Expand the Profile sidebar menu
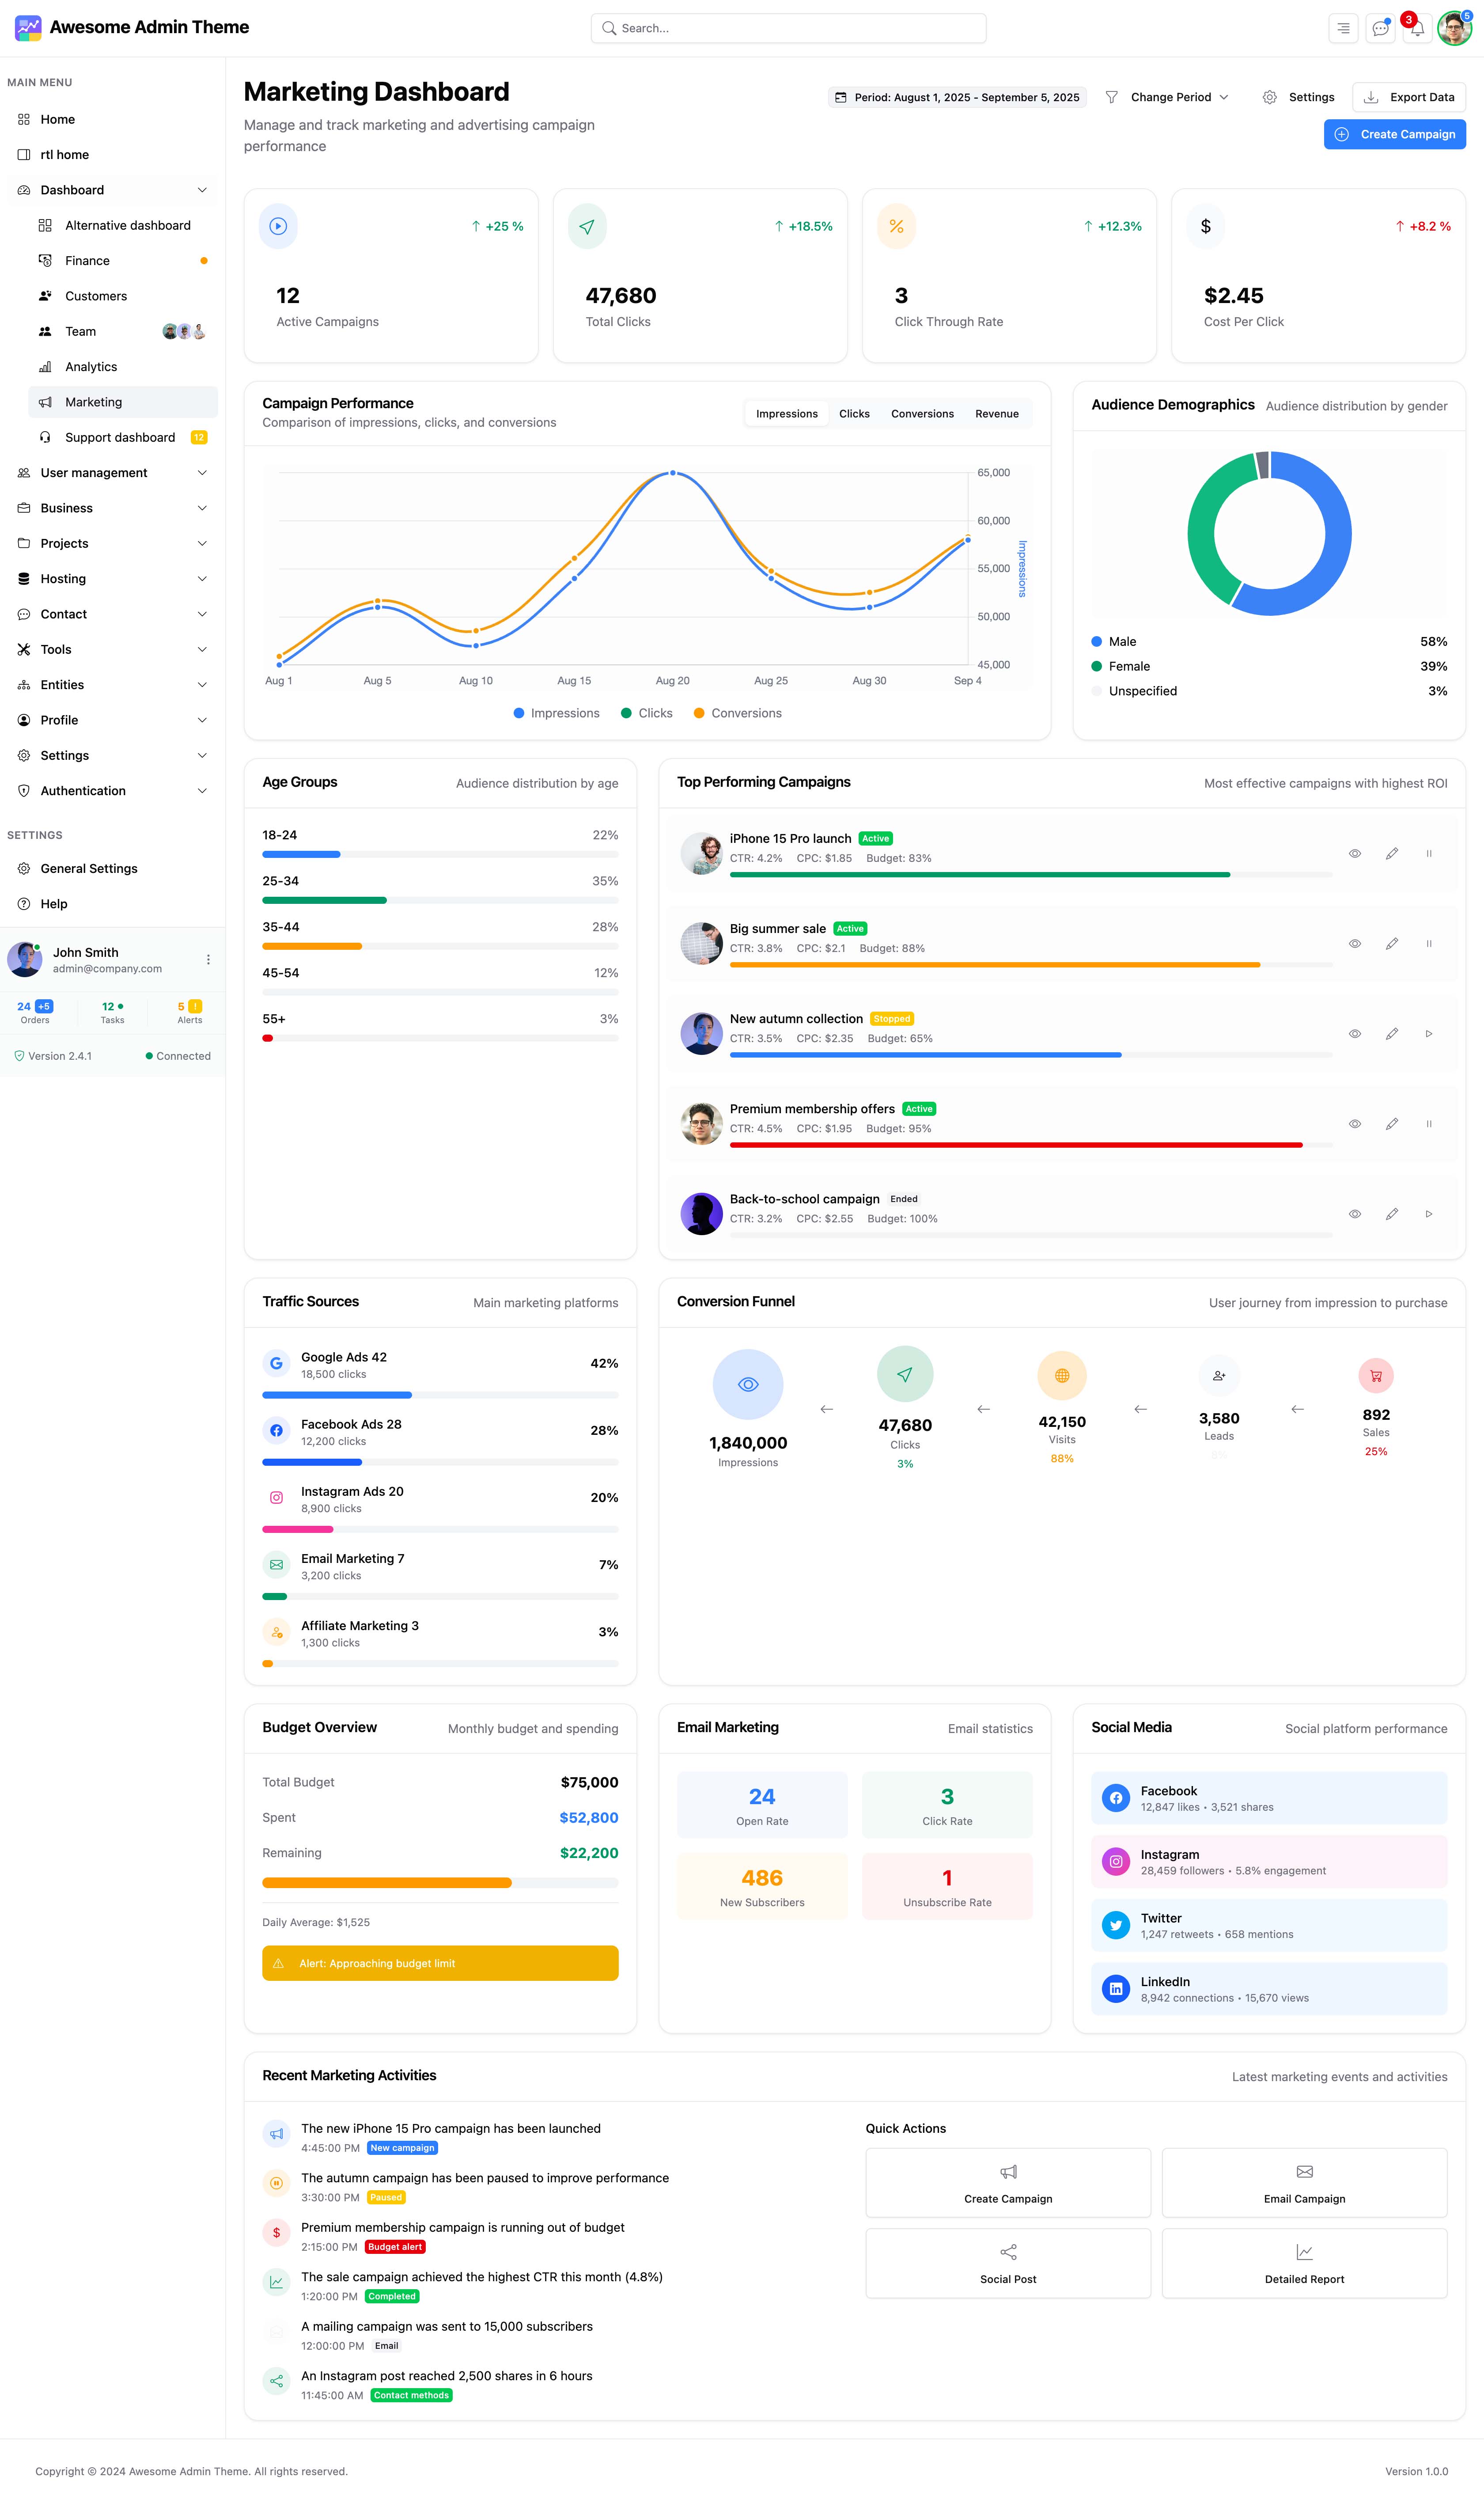This screenshot has width=1484, height=2503. (112, 720)
